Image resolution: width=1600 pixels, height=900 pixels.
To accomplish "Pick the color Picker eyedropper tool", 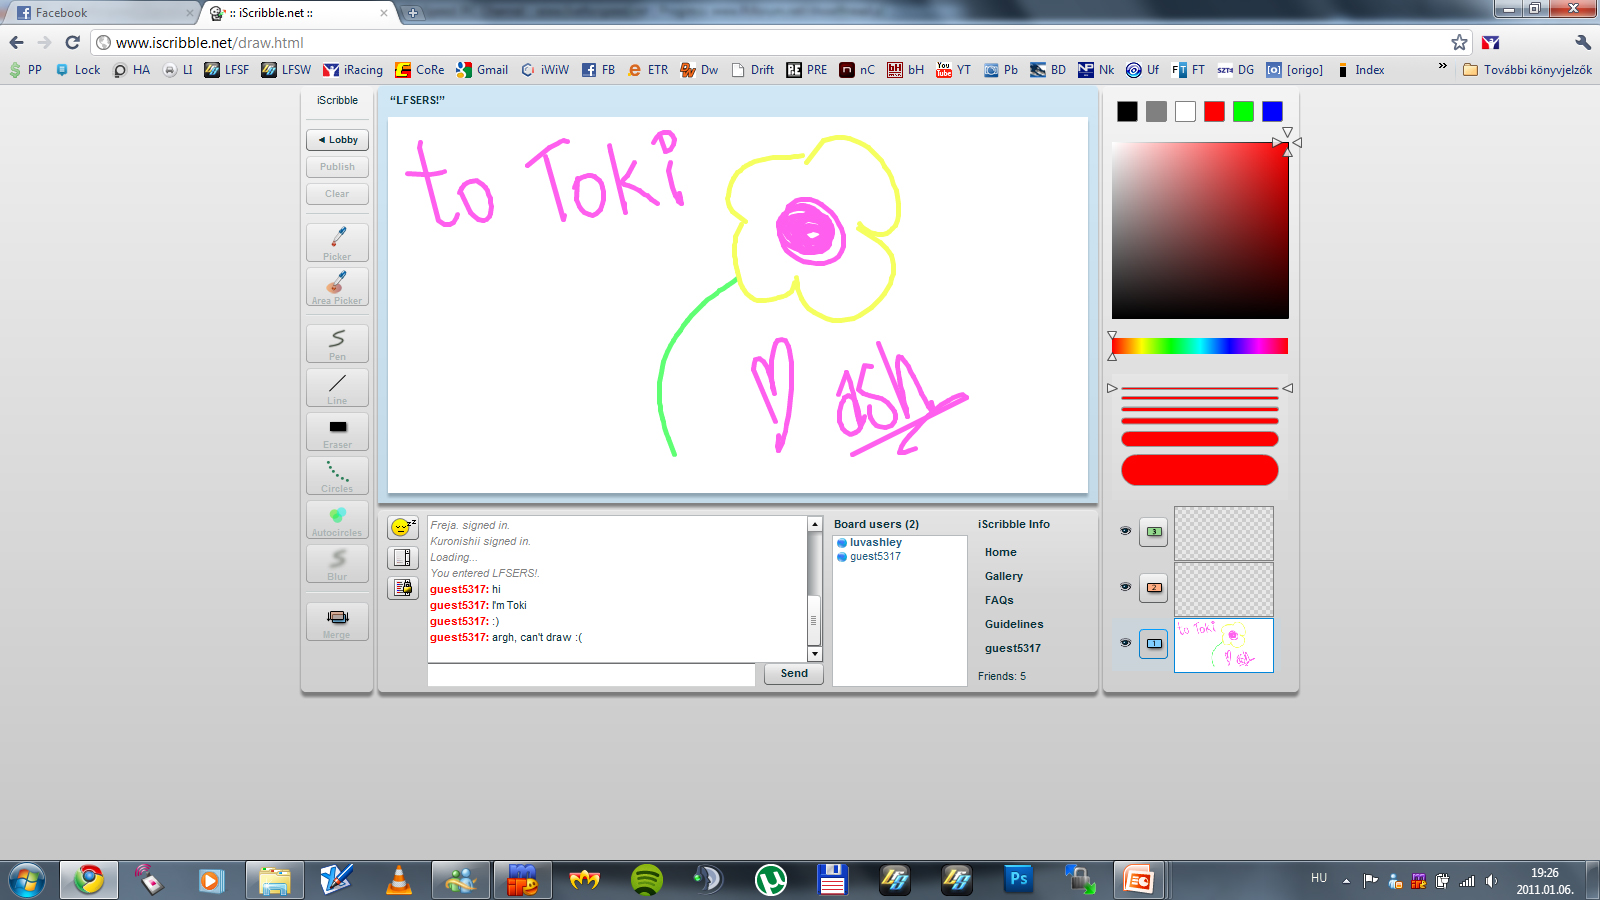I will [337, 242].
